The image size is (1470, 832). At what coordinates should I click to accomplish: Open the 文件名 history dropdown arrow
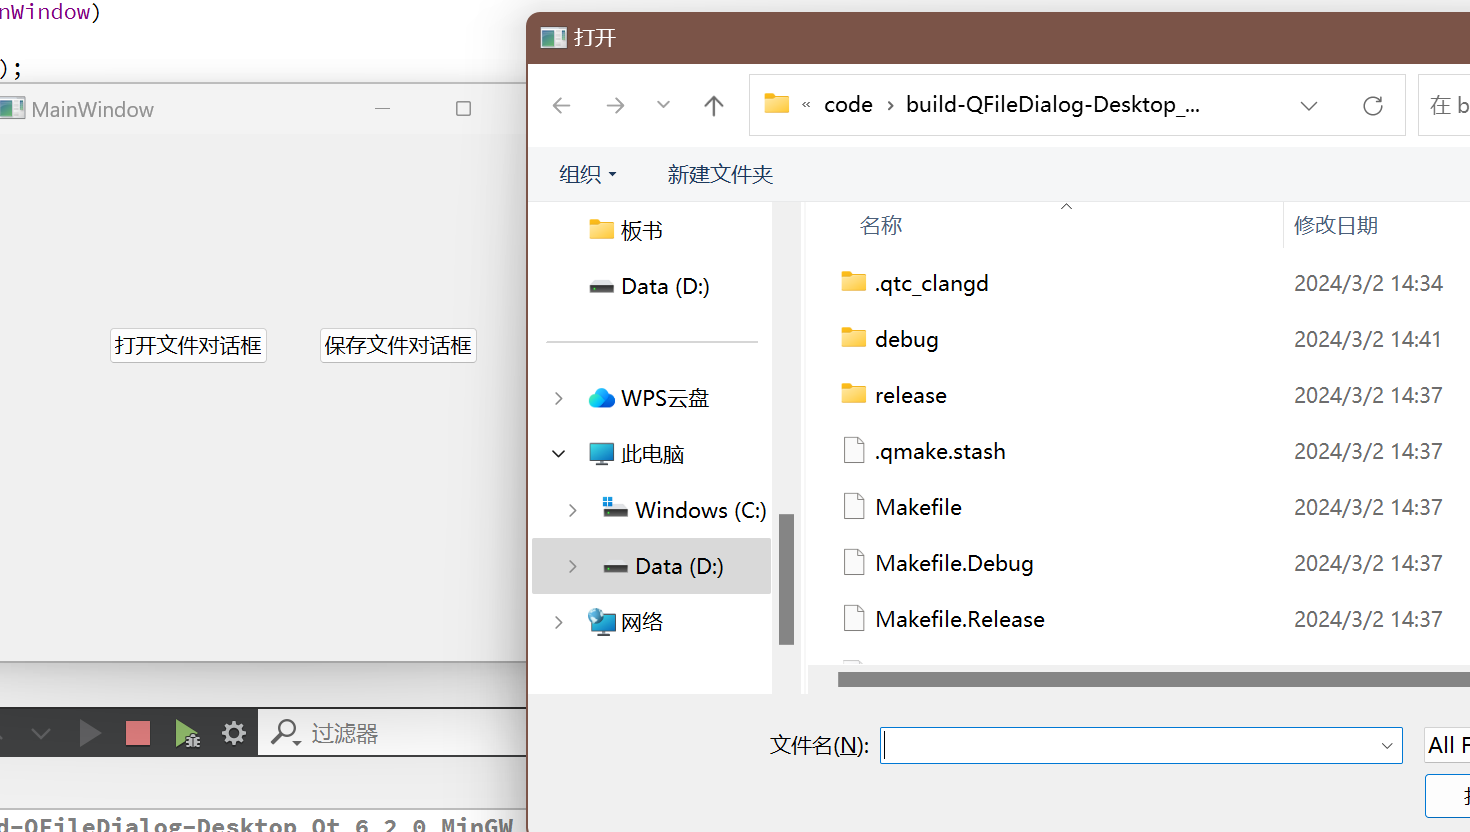click(x=1387, y=745)
